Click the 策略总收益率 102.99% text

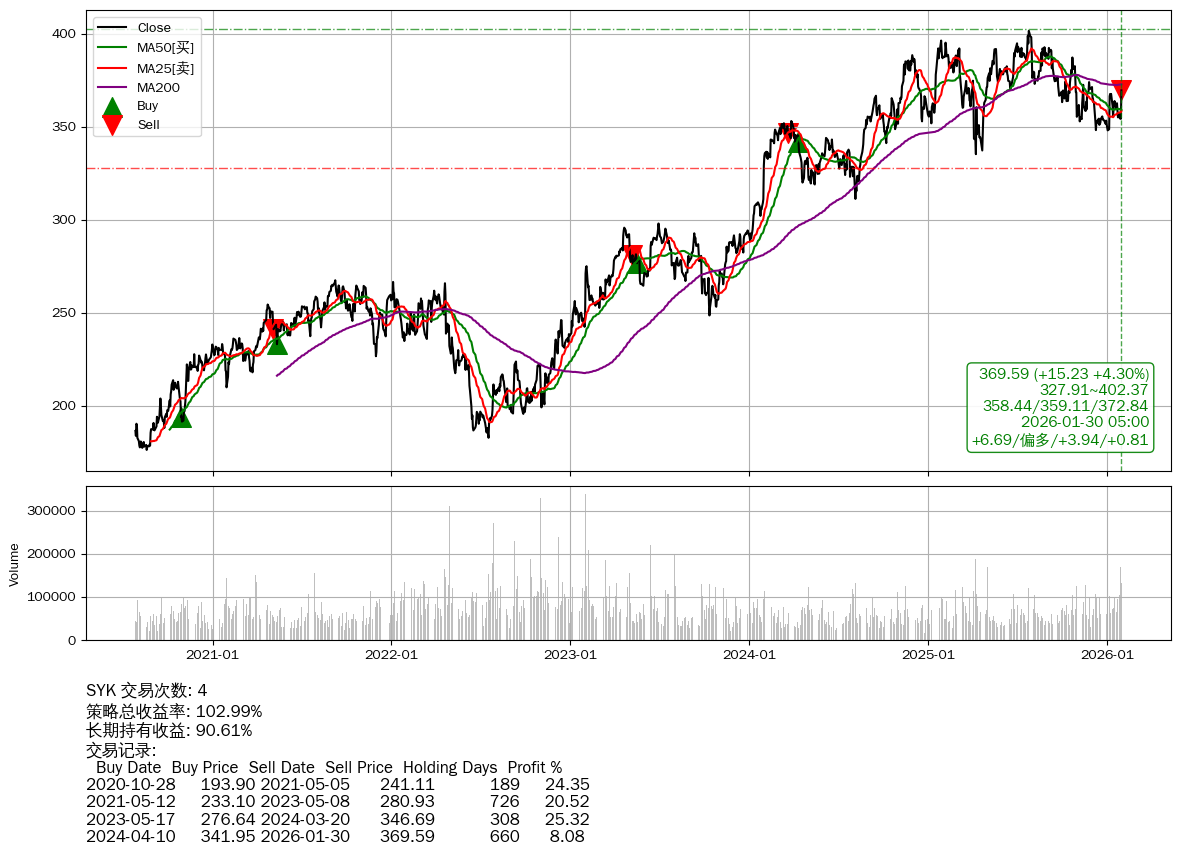pyautogui.click(x=174, y=711)
